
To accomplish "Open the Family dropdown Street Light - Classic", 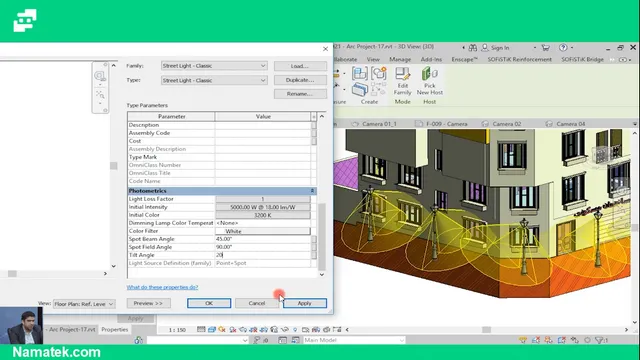I will (x=214, y=66).
